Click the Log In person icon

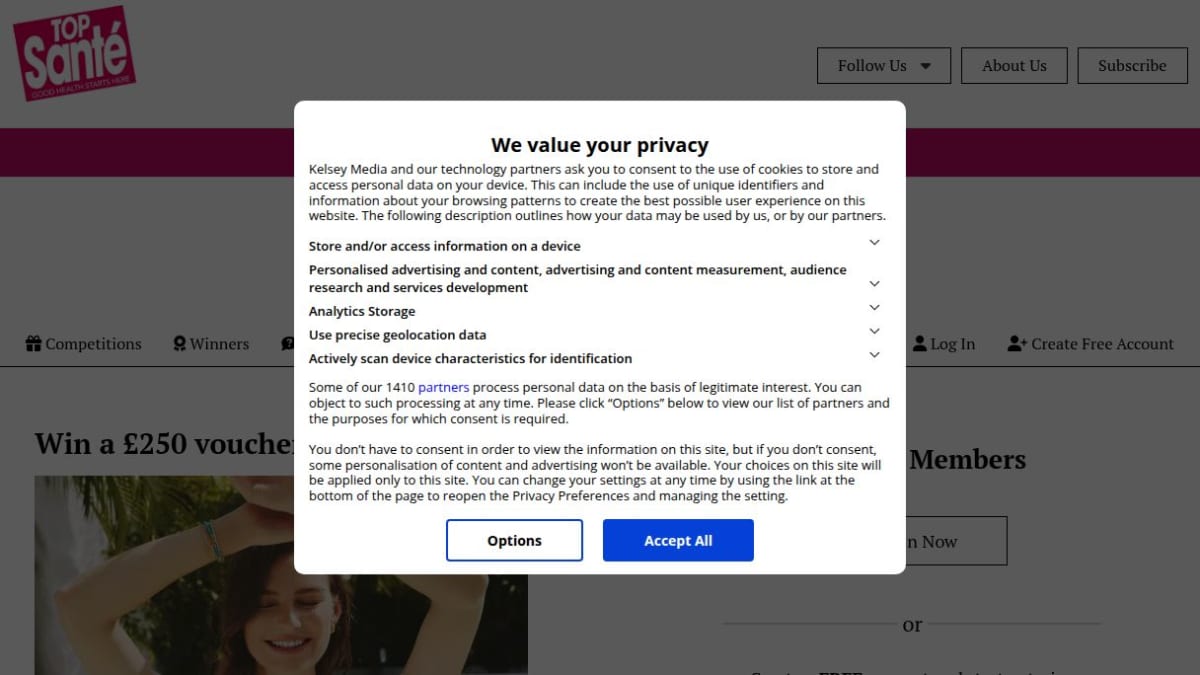tap(920, 343)
